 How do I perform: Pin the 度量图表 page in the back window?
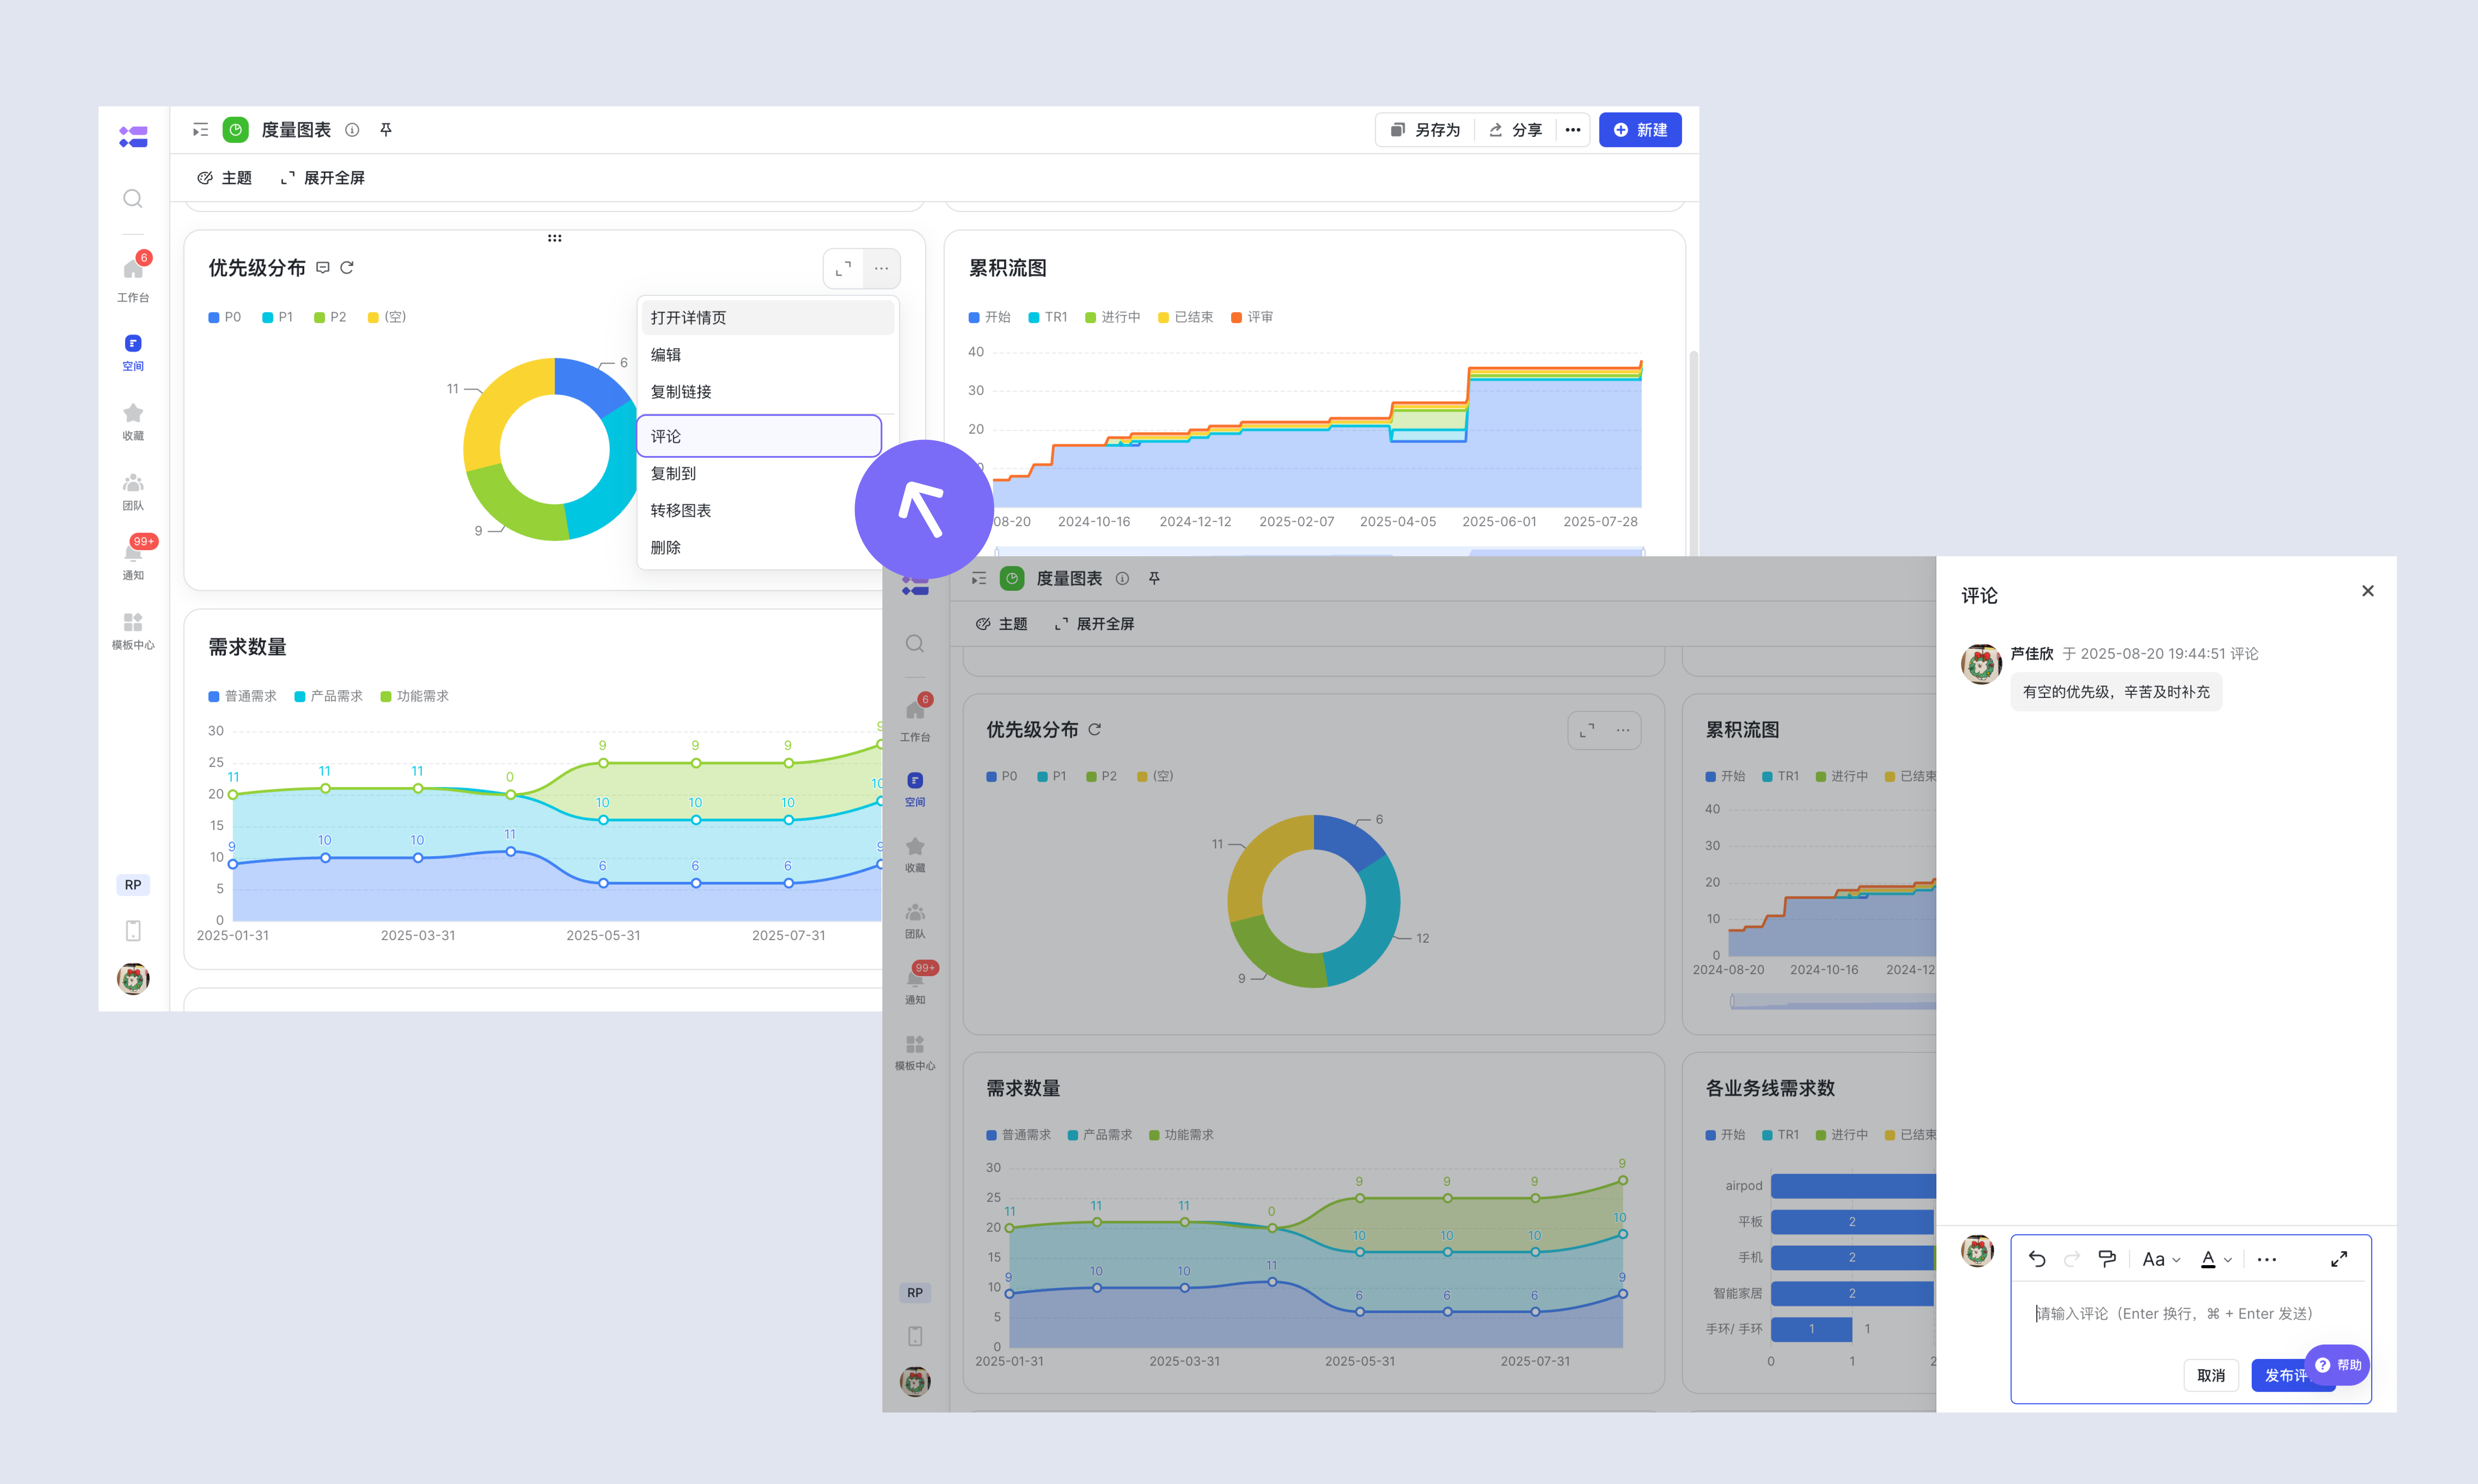click(386, 130)
